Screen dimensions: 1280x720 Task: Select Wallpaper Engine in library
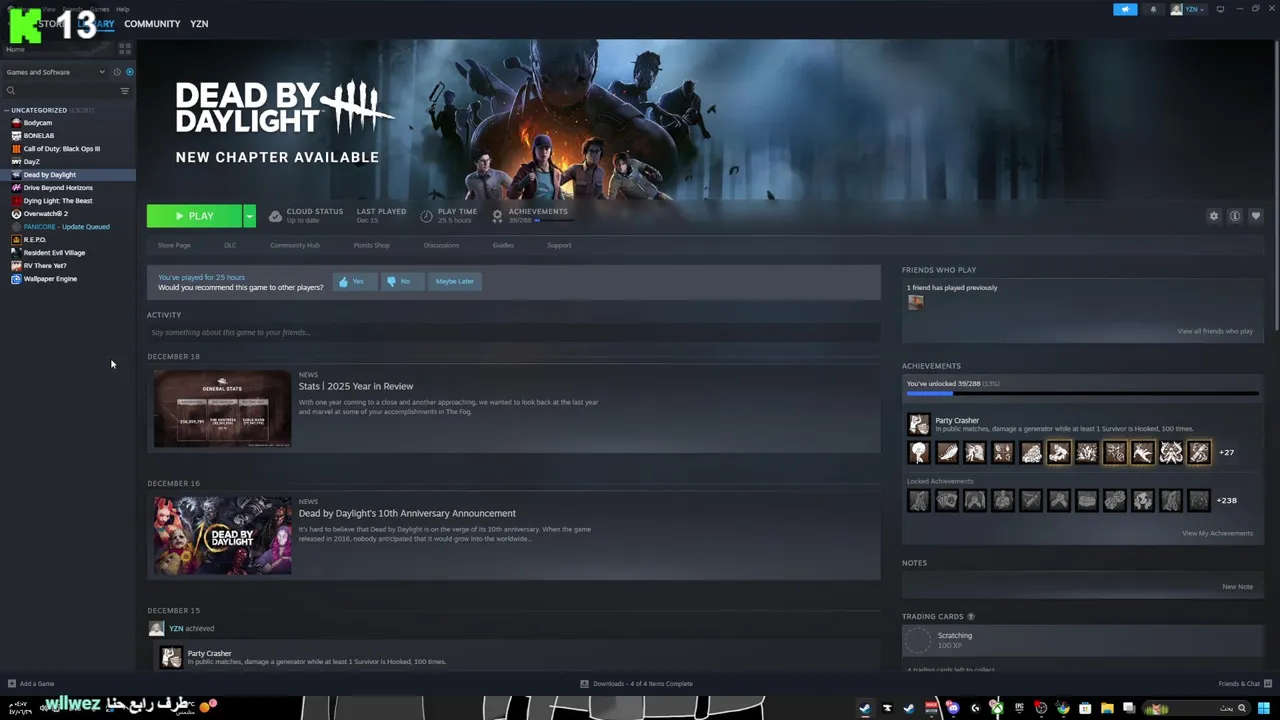[x=50, y=279]
